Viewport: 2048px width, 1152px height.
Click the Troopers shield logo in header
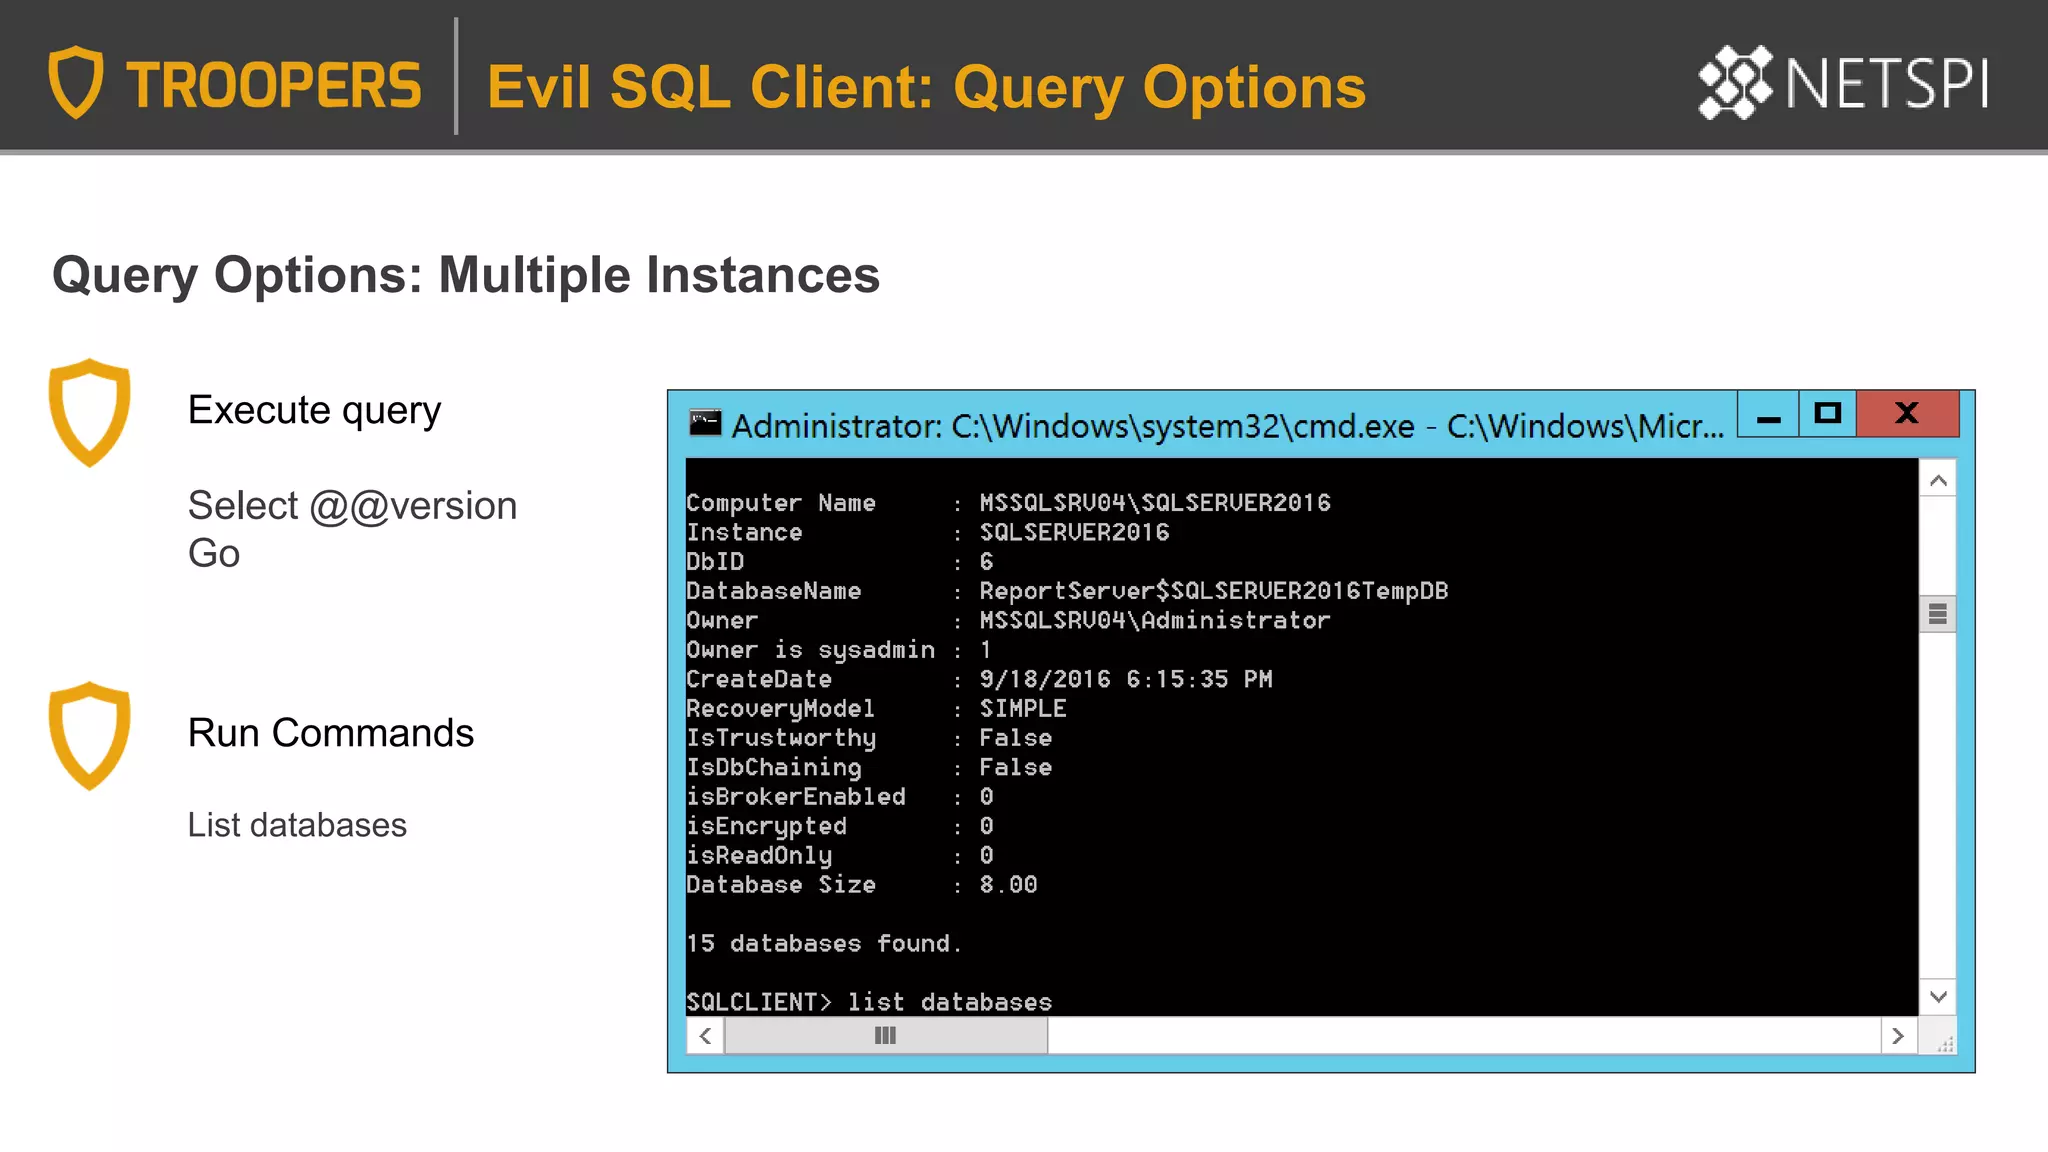pos(76,82)
